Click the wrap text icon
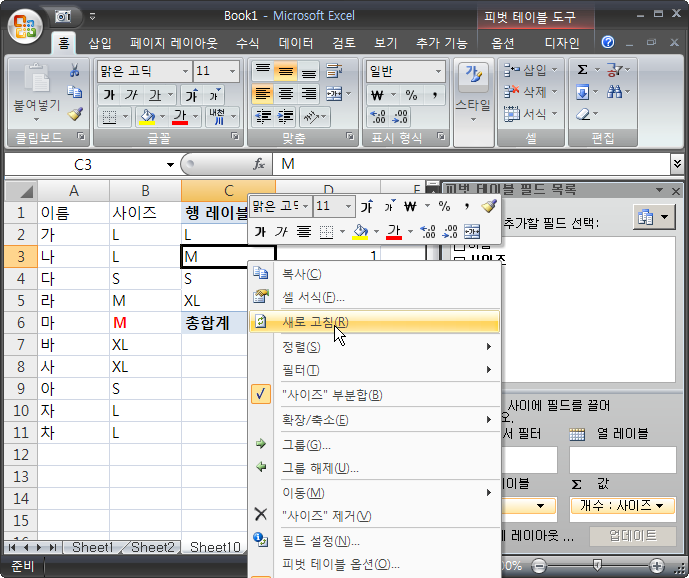Image resolution: width=689 pixels, height=578 pixels. tap(334, 71)
